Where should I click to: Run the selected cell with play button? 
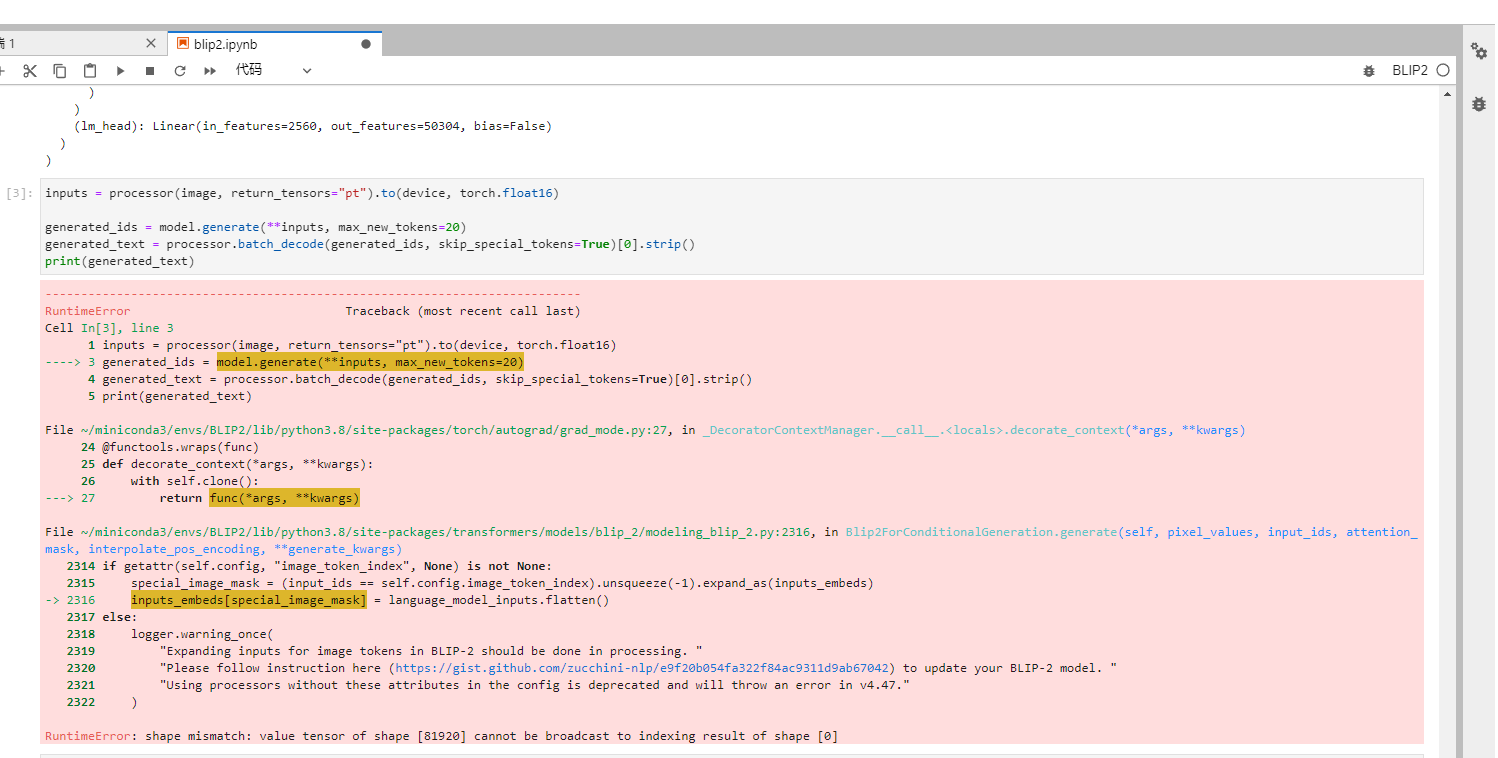[x=120, y=71]
